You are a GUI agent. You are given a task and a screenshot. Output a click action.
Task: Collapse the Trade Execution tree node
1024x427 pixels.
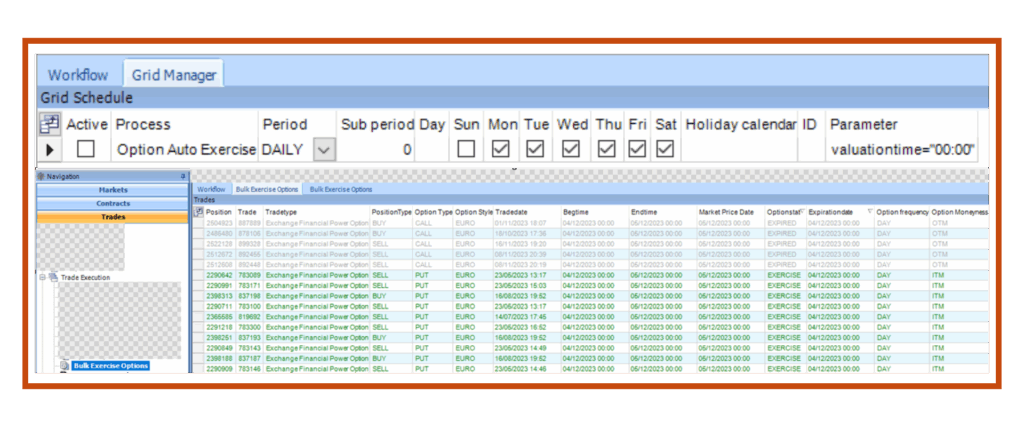pos(43,277)
